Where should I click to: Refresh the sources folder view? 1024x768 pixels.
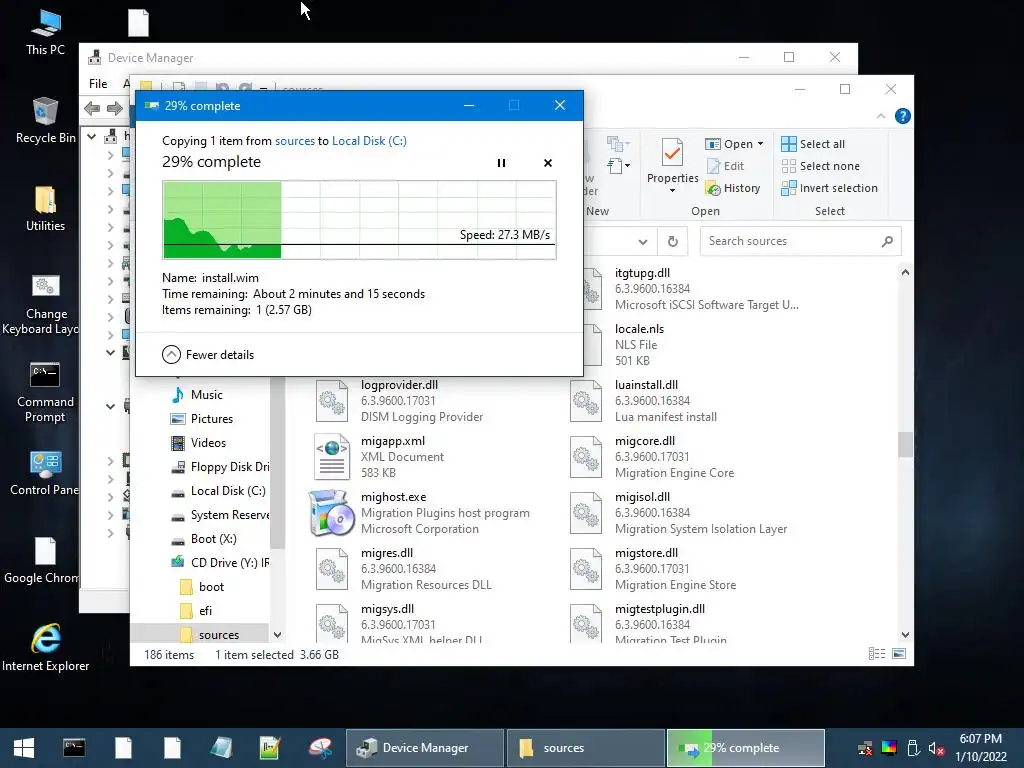tap(673, 242)
